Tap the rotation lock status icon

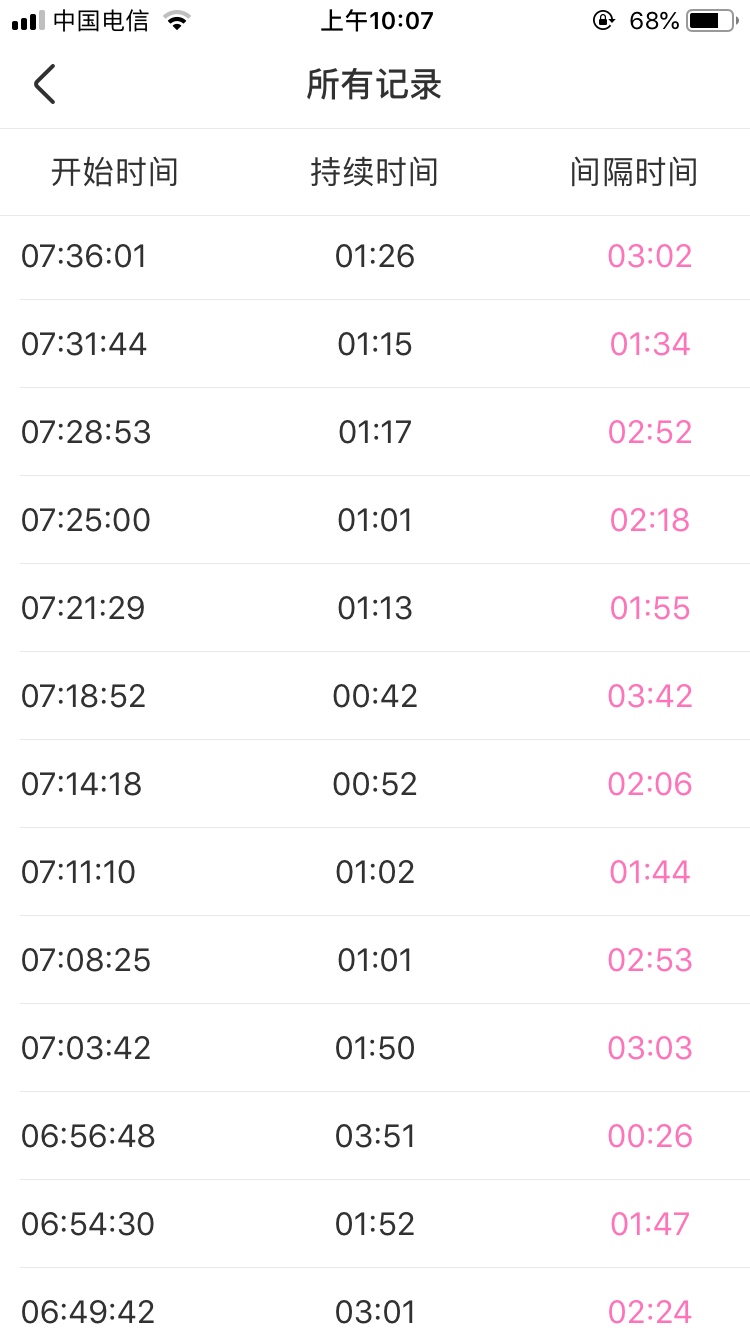(603, 21)
